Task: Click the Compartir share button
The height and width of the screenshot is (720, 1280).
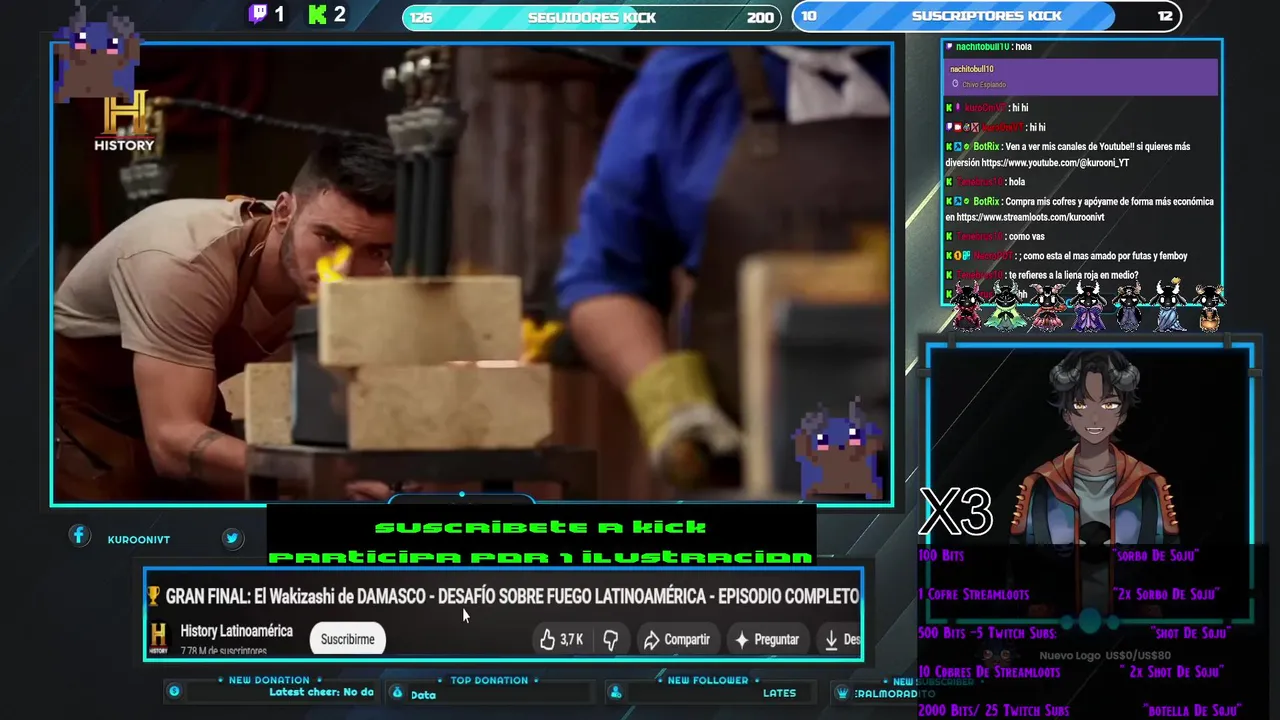Action: point(677,639)
